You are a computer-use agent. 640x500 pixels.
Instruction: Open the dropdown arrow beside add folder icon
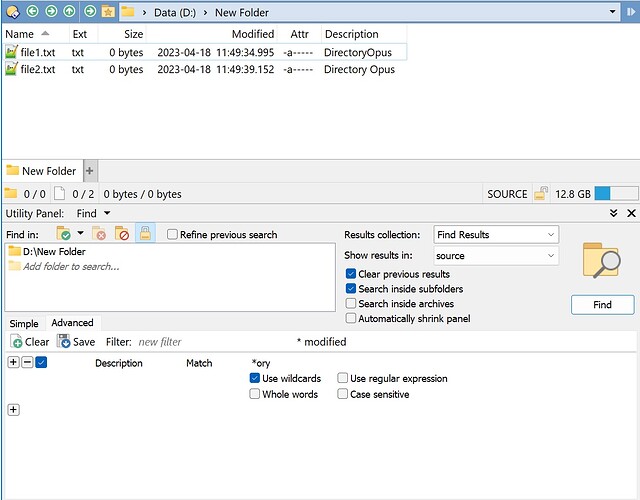80,233
